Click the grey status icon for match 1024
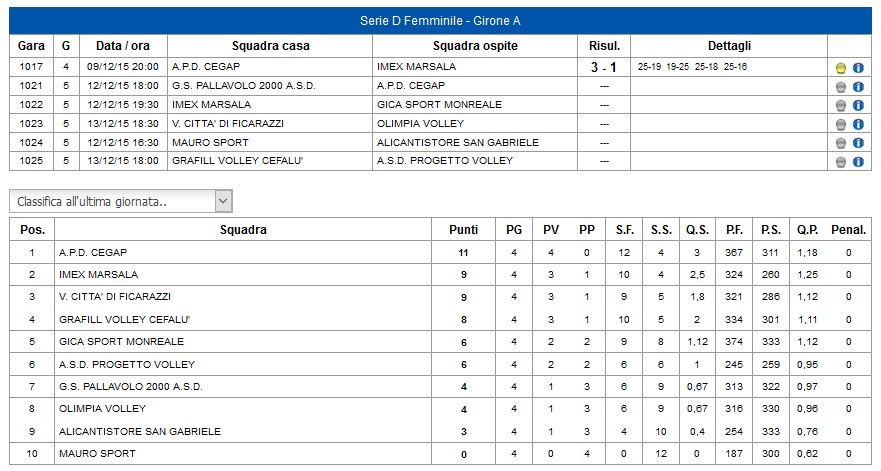The height and width of the screenshot is (471, 881). coord(841,143)
